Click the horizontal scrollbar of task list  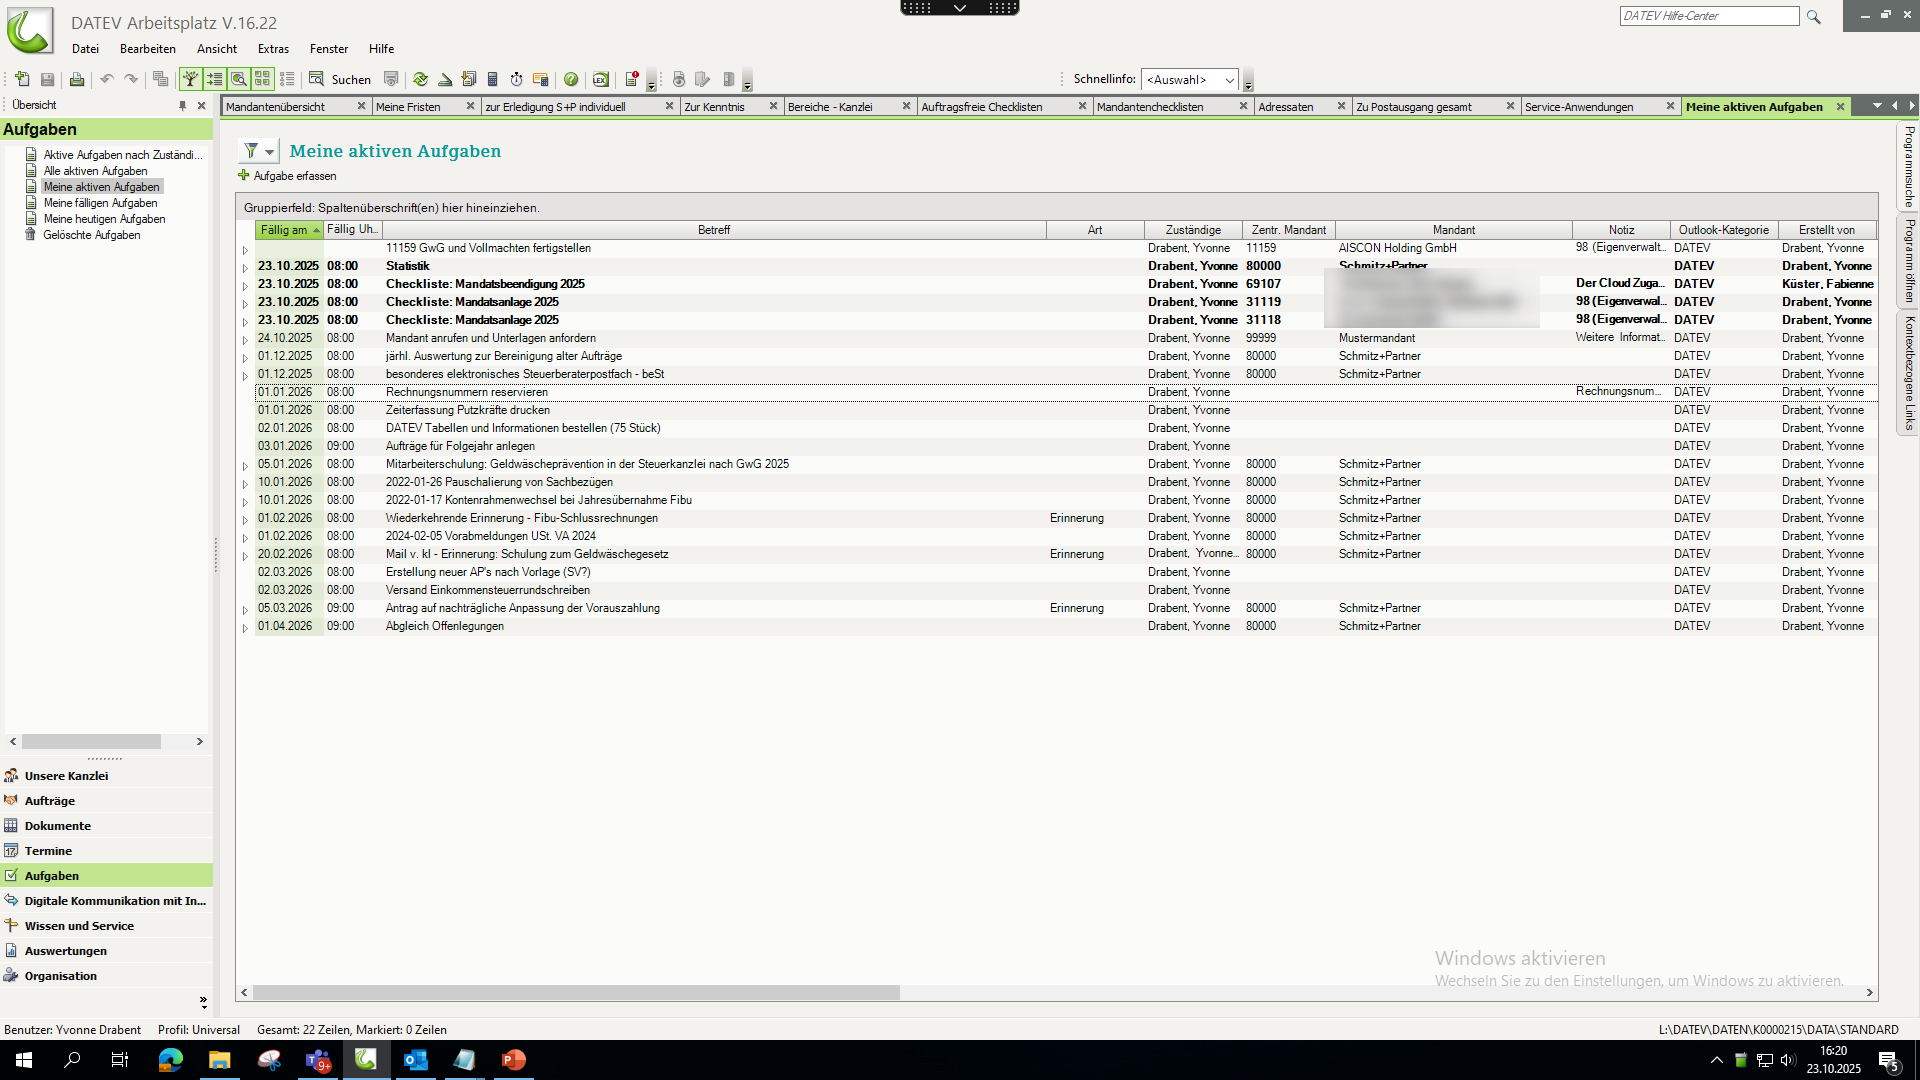[576, 993]
